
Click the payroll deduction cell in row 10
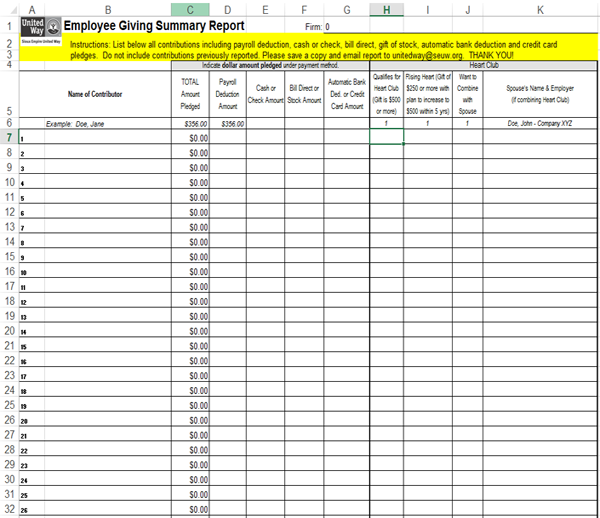tap(228, 181)
